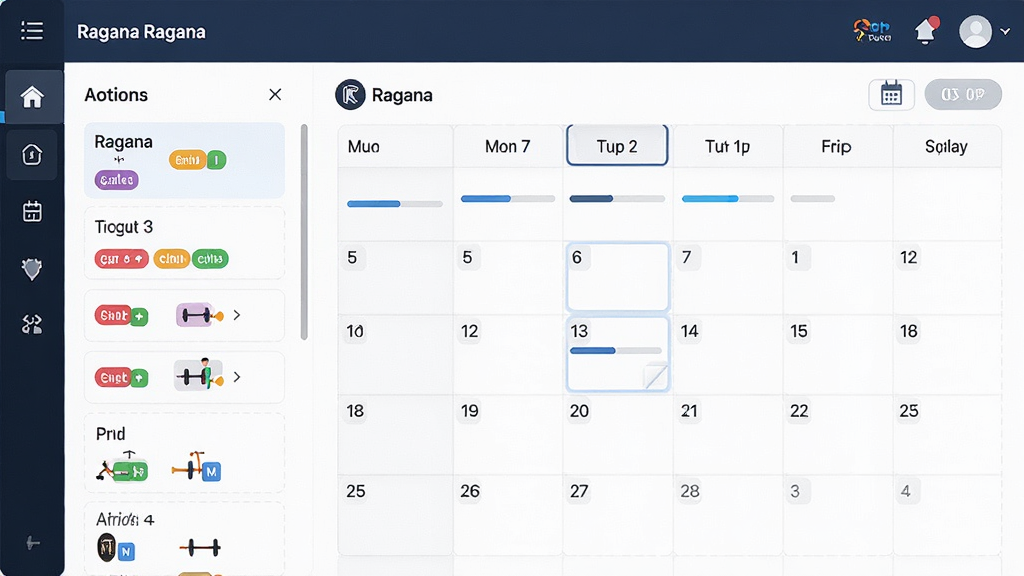Click the gray pill button top right
1024x576 pixels.
pos(963,95)
